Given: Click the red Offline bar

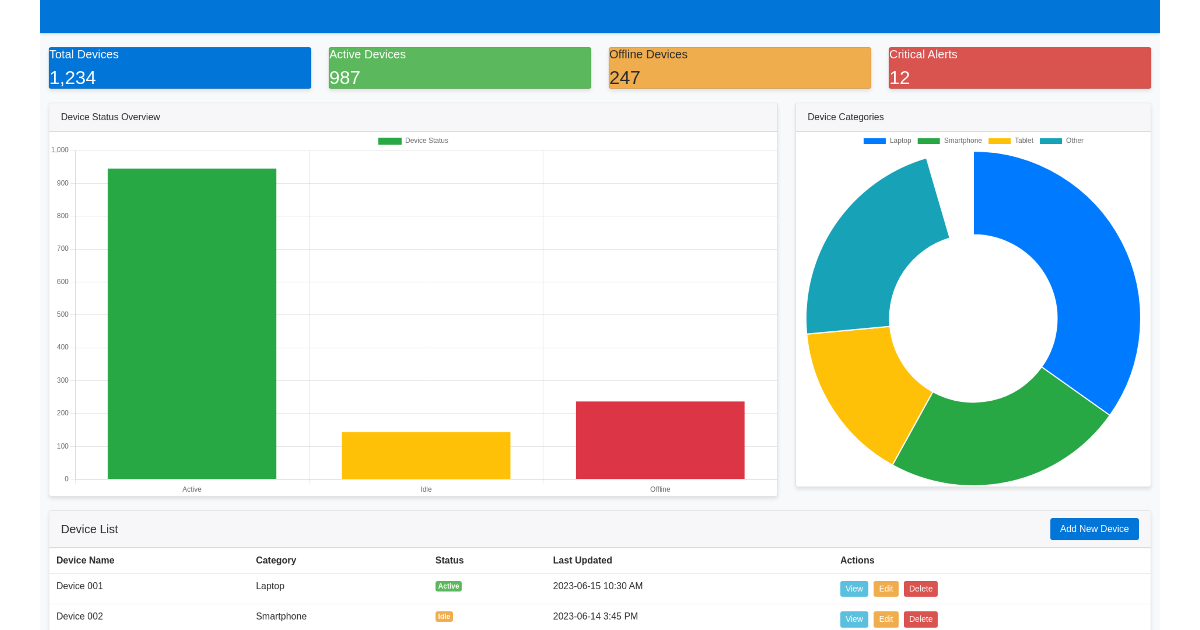Looking at the screenshot, I should pyautogui.click(x=660, y=440).
